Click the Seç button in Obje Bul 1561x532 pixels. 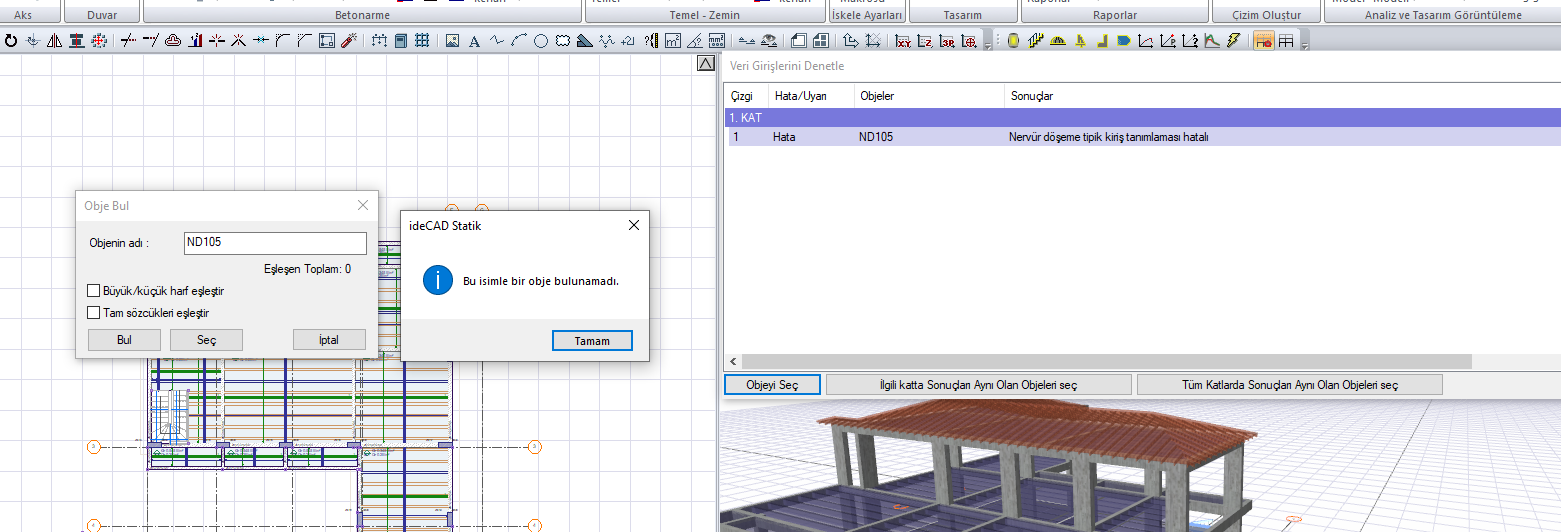tap(206, 340)
